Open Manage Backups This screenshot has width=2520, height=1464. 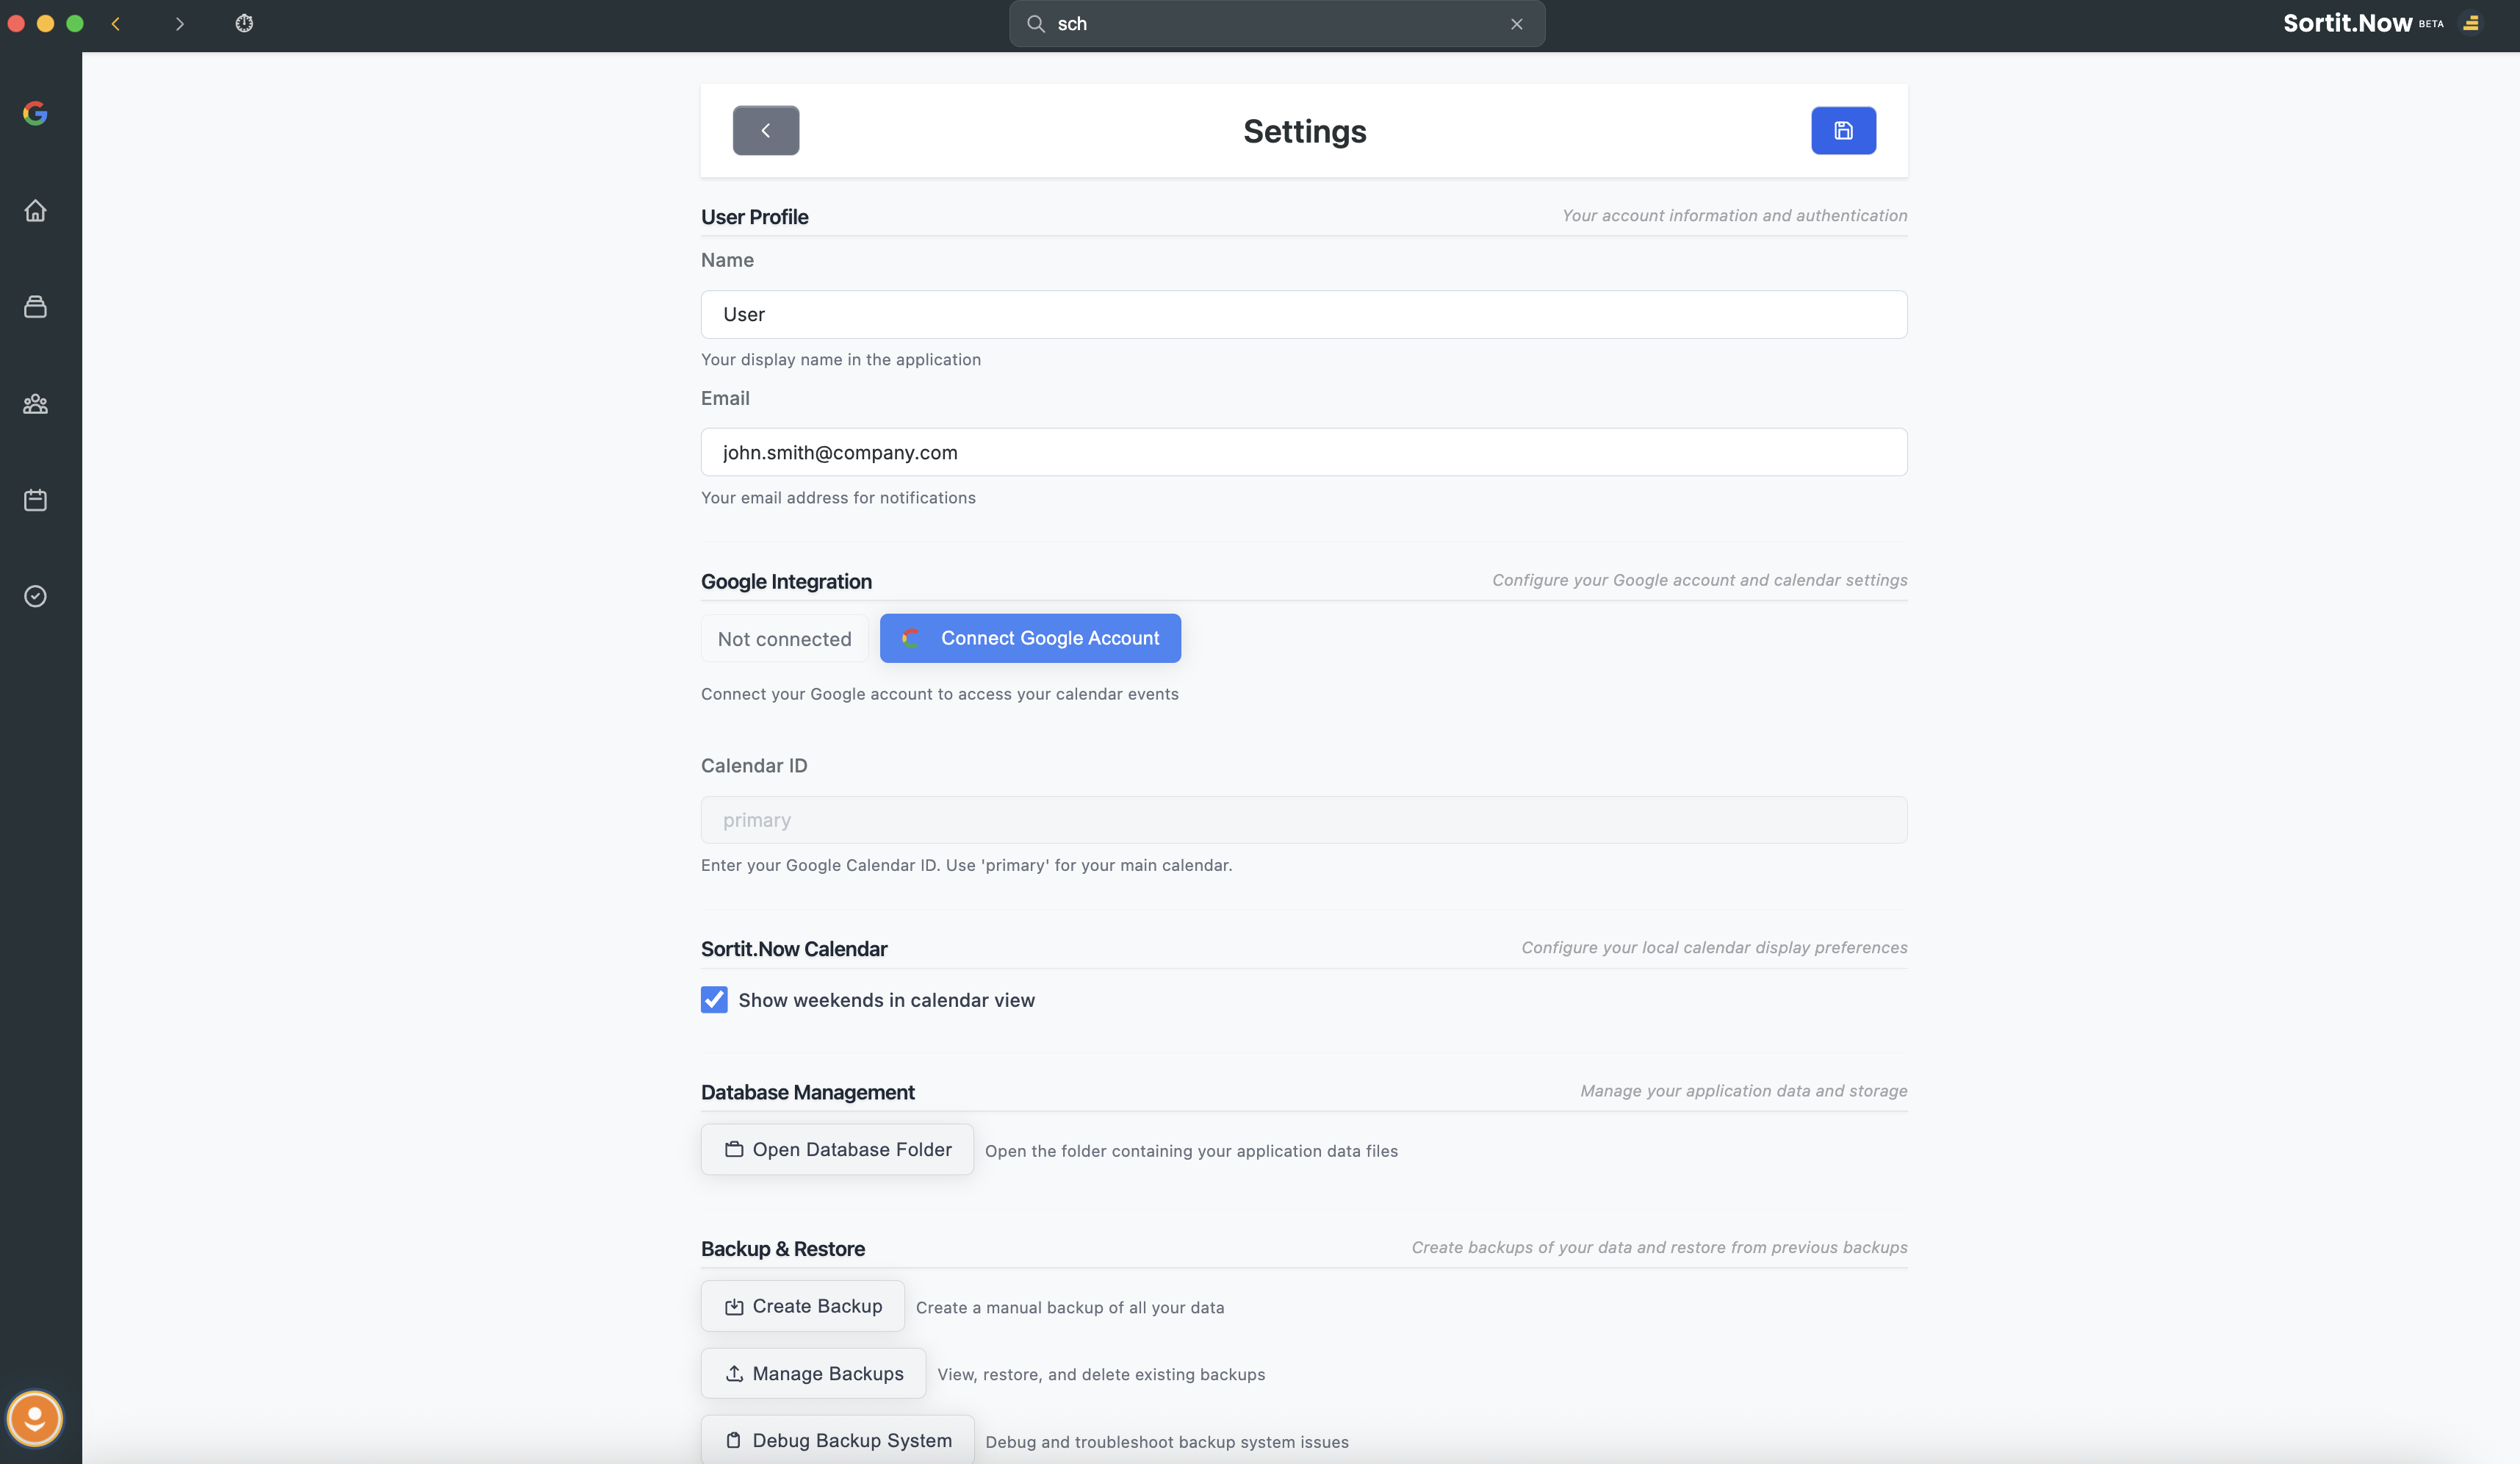click(813, 1373)
